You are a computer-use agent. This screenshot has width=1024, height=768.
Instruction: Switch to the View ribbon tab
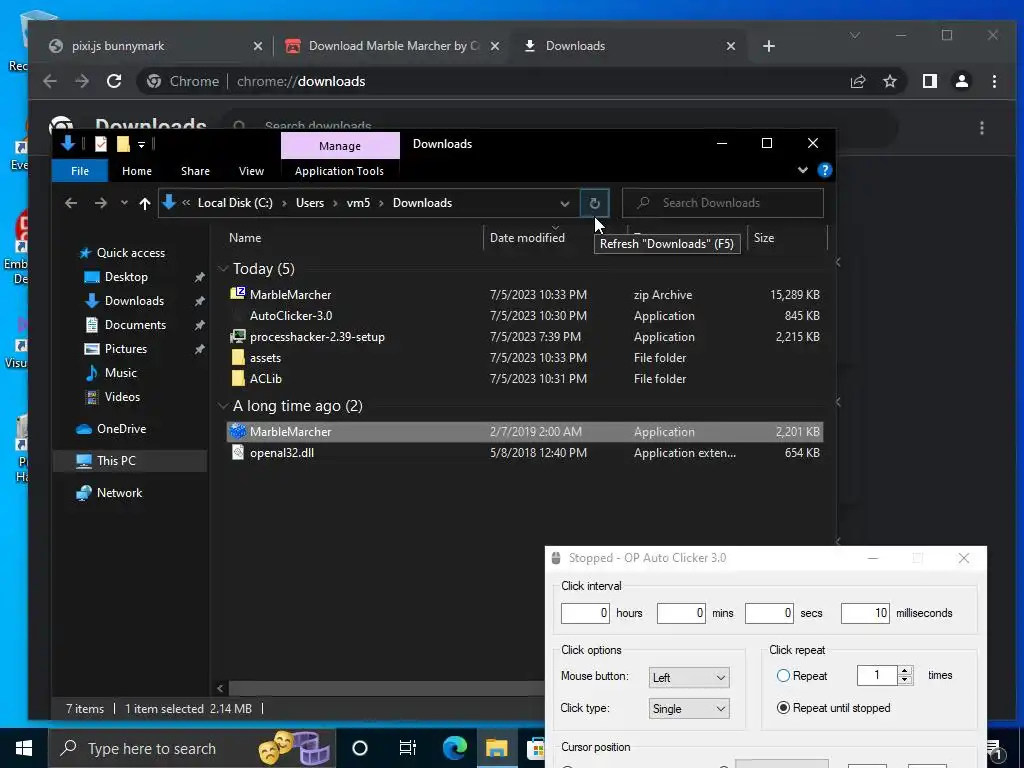[x=251, y=171]
